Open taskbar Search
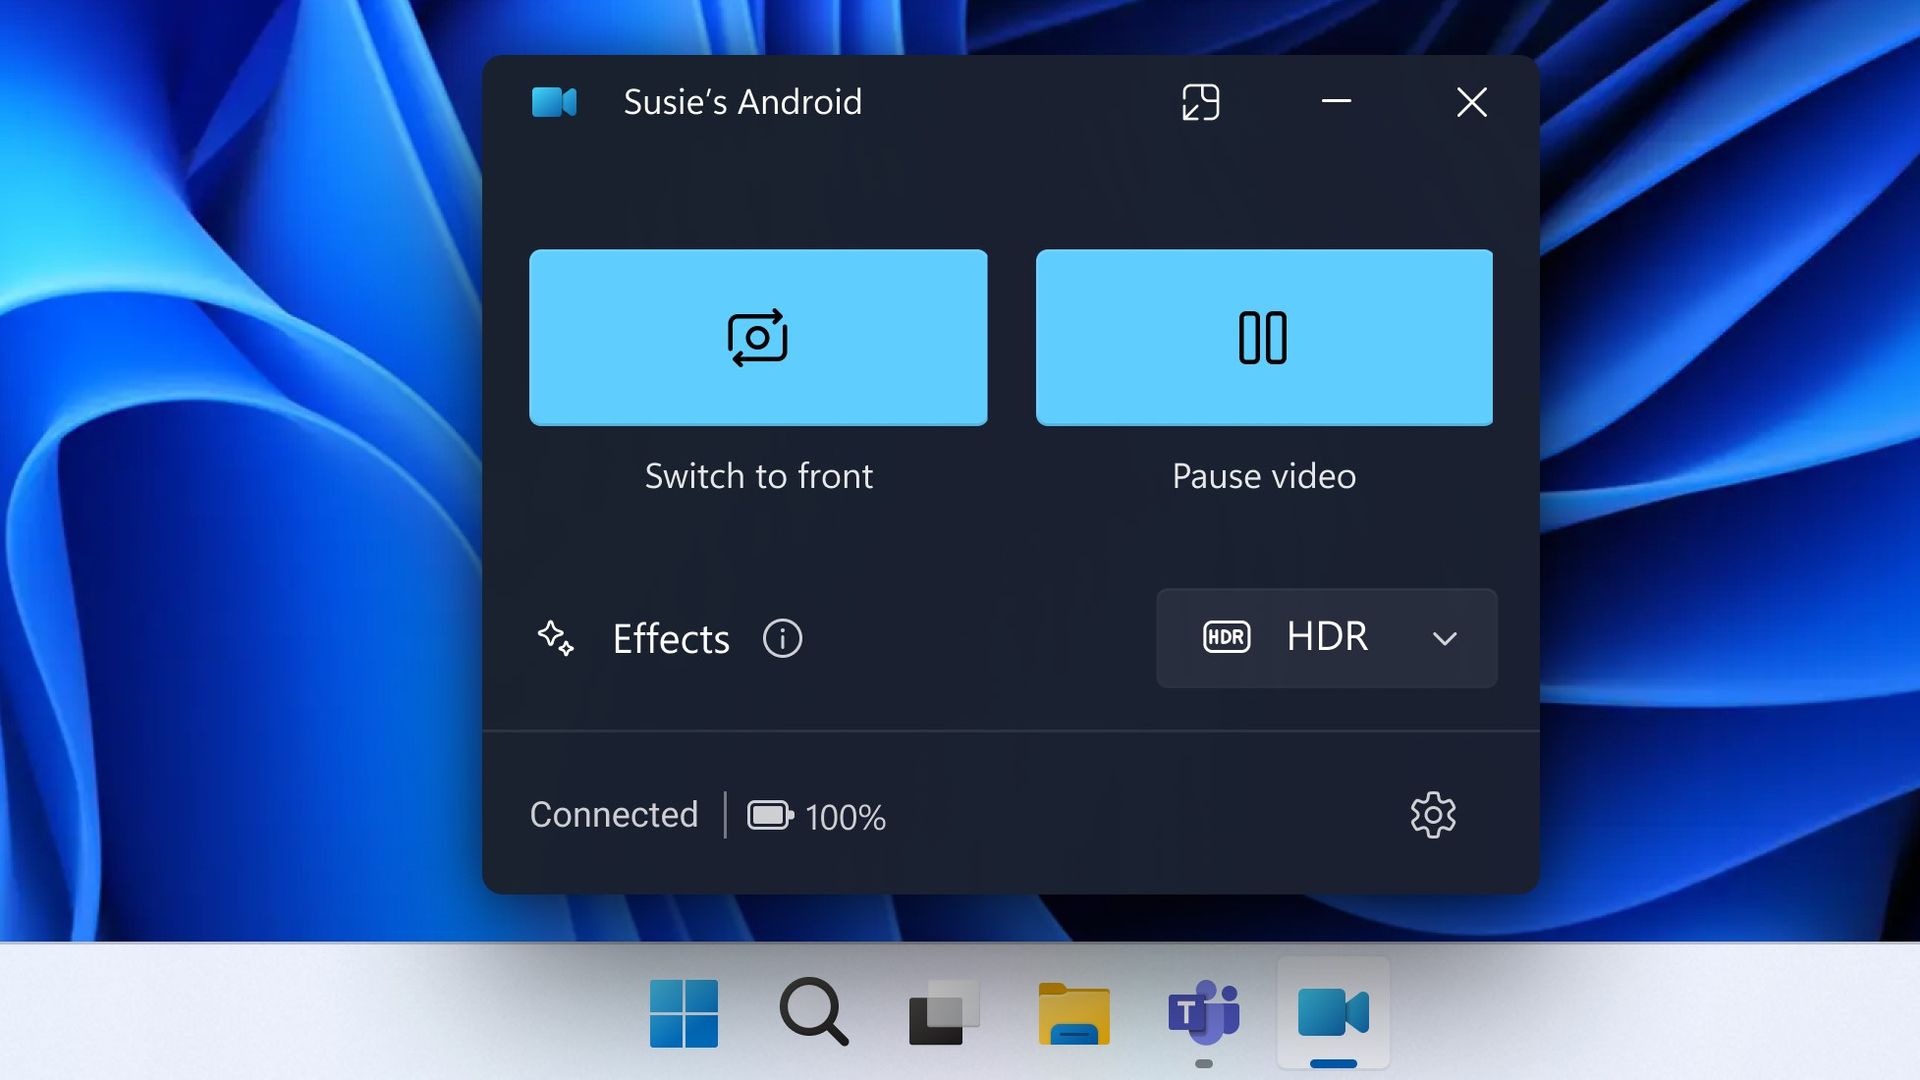 (814, 1013)
